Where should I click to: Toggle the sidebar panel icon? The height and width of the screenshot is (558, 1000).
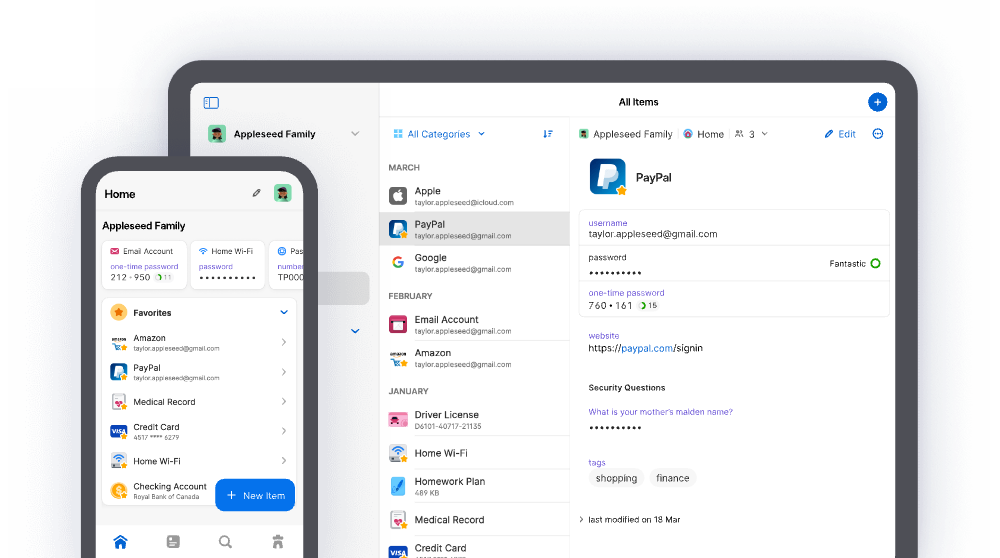click(211, 103)
